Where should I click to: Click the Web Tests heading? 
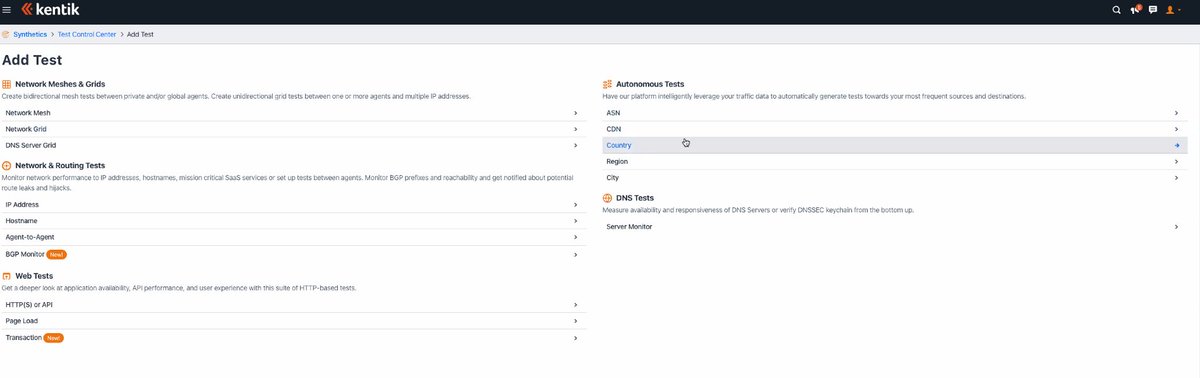point(35,275)
